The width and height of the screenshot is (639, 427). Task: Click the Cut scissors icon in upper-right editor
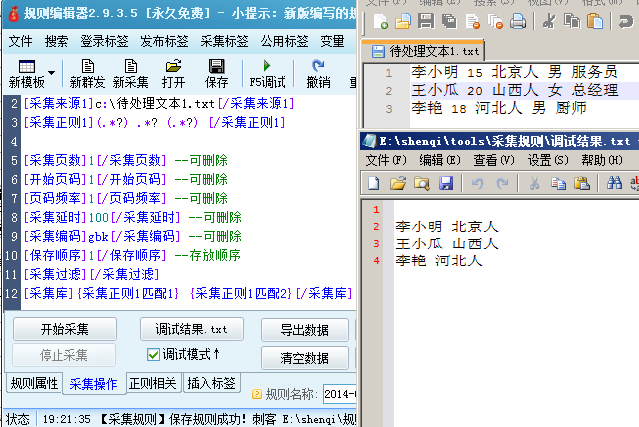click(549, 21)
